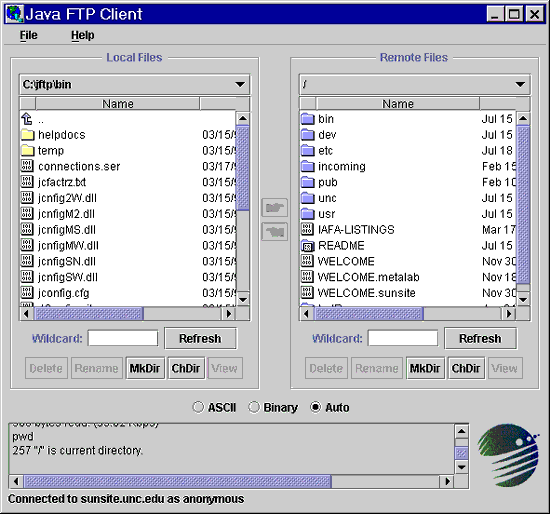Click Refresh under Local Files

coord(200,339)
